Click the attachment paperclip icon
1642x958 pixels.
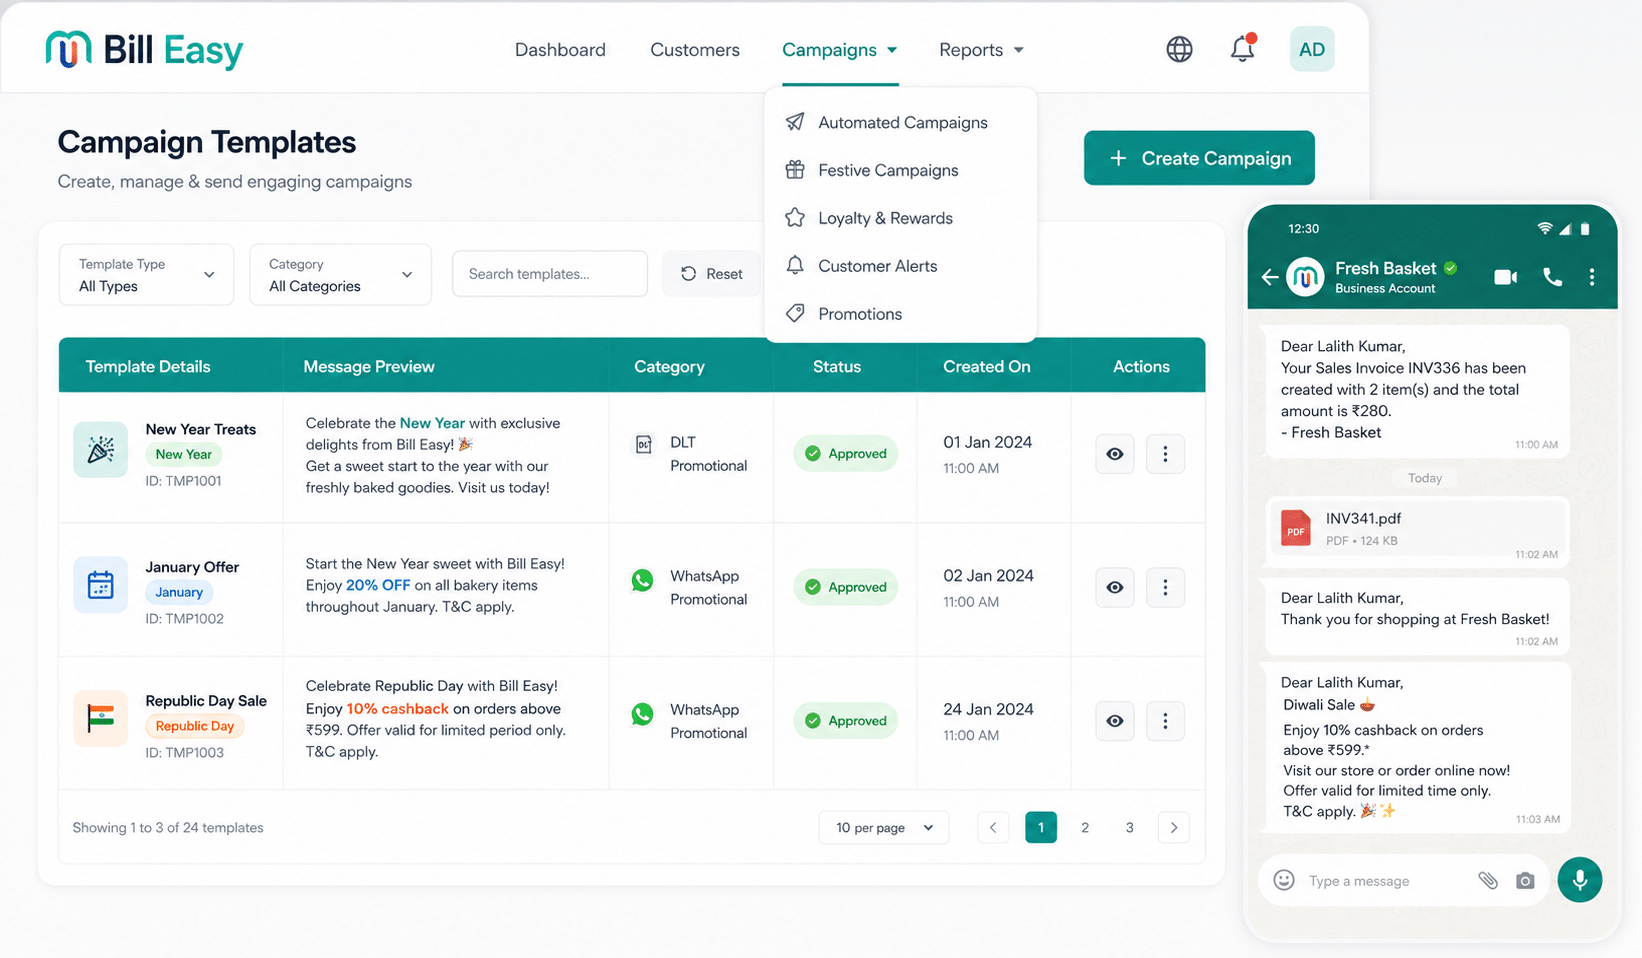click(x=1488, y=880)
